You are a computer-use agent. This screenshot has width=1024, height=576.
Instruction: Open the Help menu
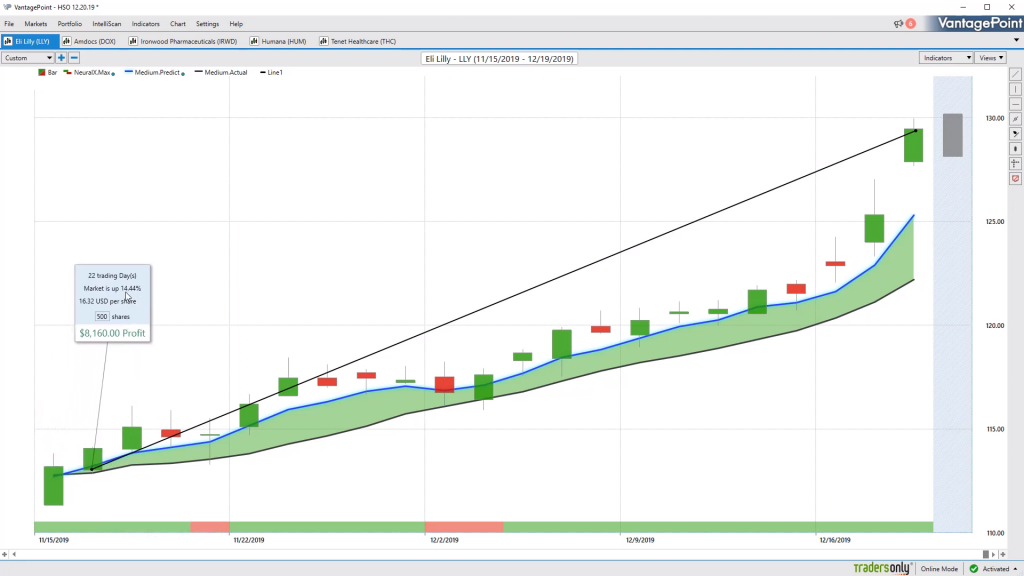point(236,24)
